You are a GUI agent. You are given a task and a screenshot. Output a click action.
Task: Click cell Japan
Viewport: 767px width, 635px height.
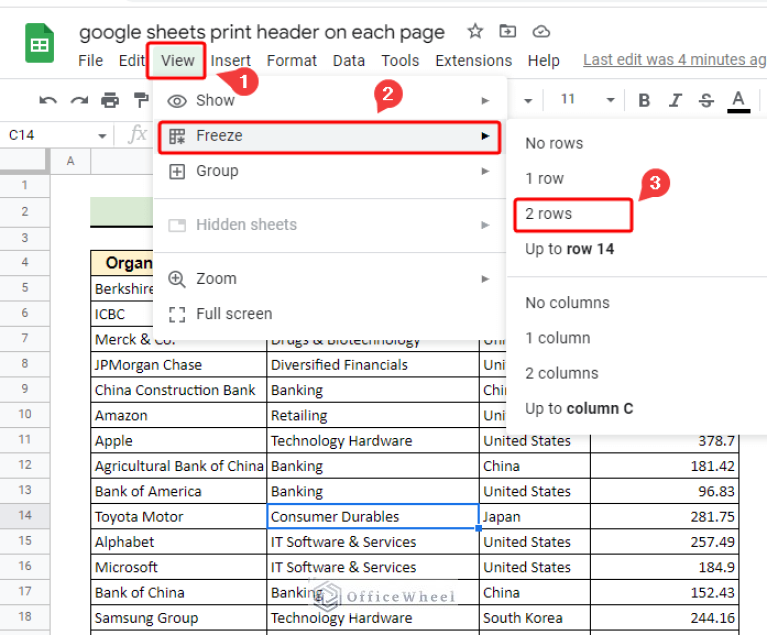[x=535, y=517]
